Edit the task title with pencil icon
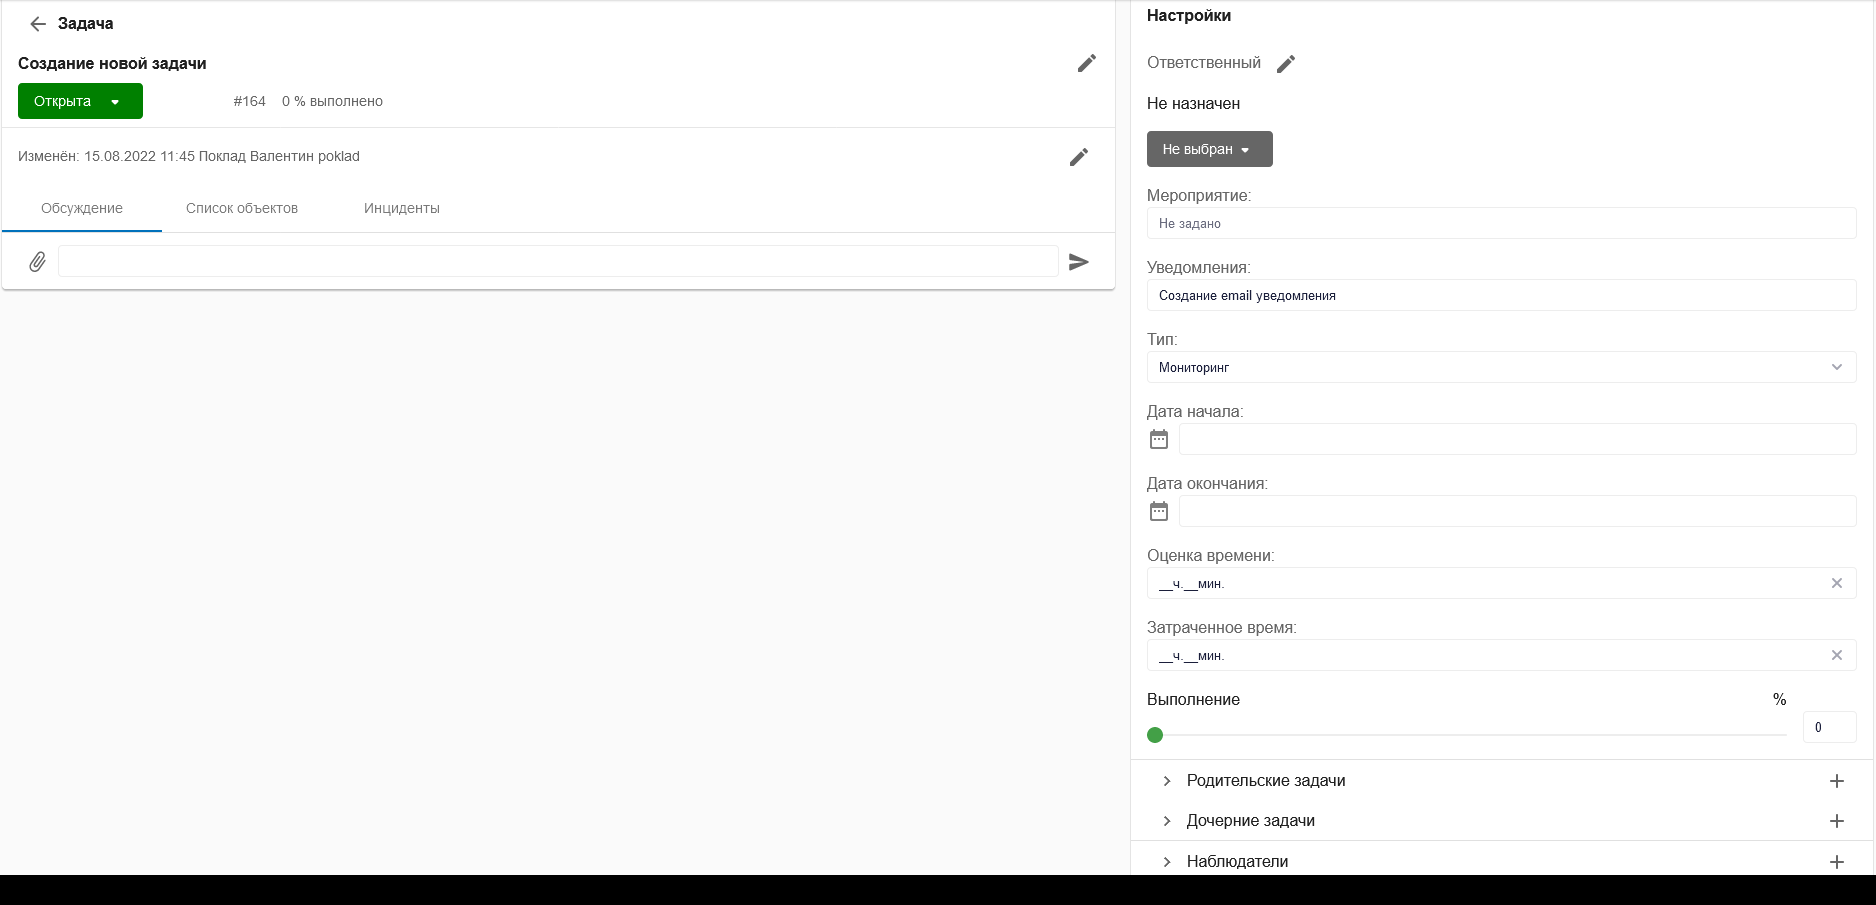This screenshot has height=905, width=1876. [1086, 63]
